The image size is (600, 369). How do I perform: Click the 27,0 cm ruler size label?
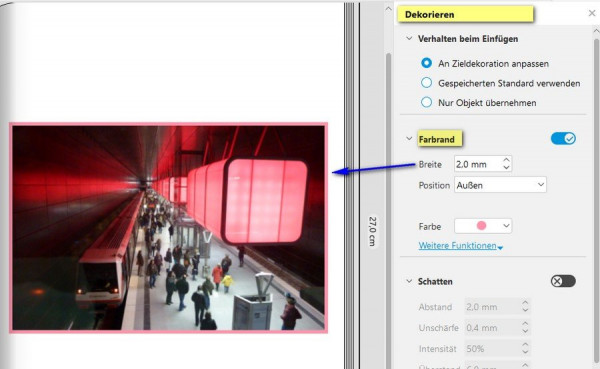click(x=372, y=231)
